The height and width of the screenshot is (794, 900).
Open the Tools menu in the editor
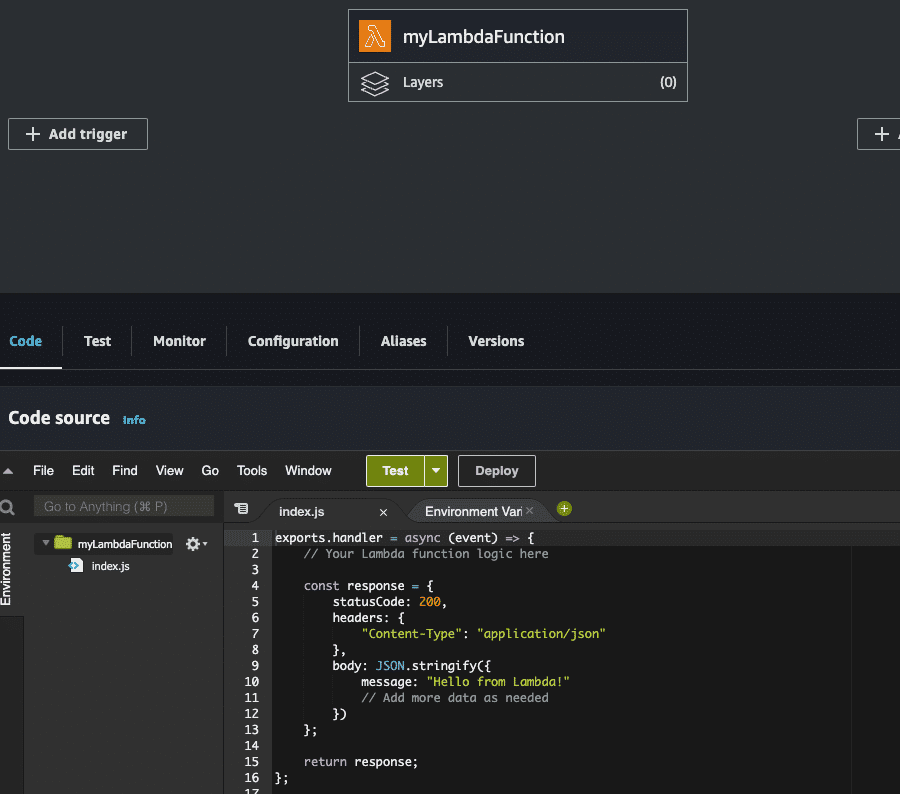pos(251,470)
